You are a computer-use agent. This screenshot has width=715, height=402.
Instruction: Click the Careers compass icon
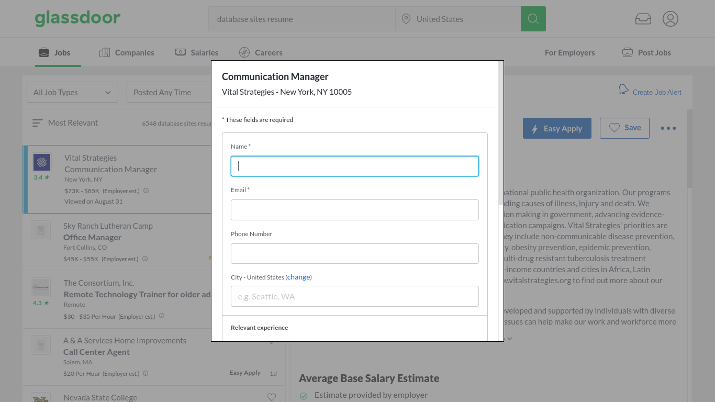[x=244, y=52]
